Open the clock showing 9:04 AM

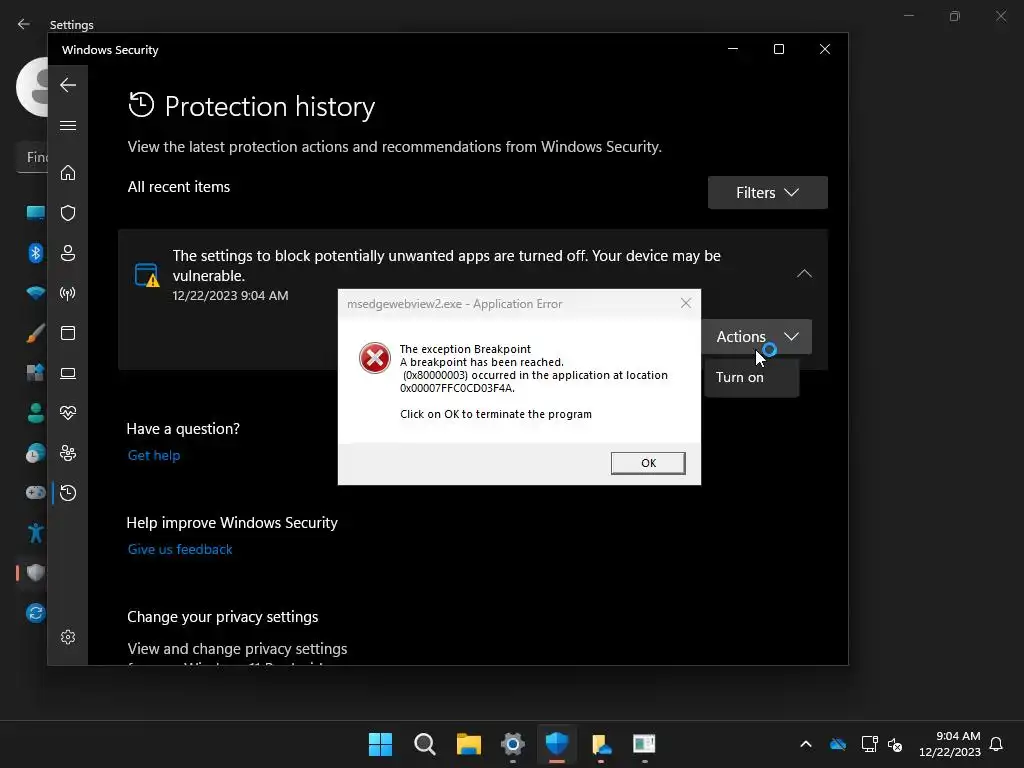coord(950,744)
